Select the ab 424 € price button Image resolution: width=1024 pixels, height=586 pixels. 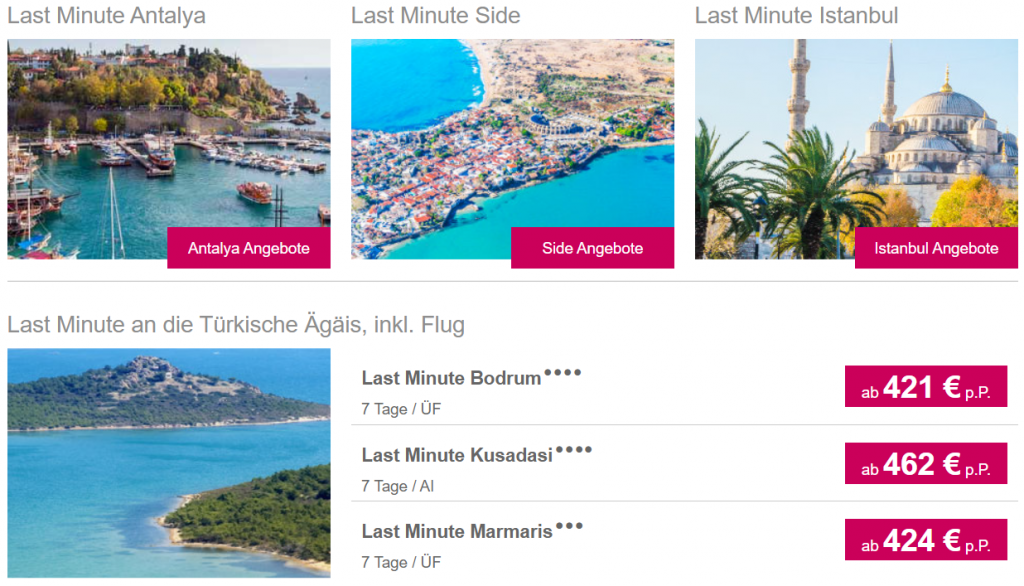tap(925, 540)
